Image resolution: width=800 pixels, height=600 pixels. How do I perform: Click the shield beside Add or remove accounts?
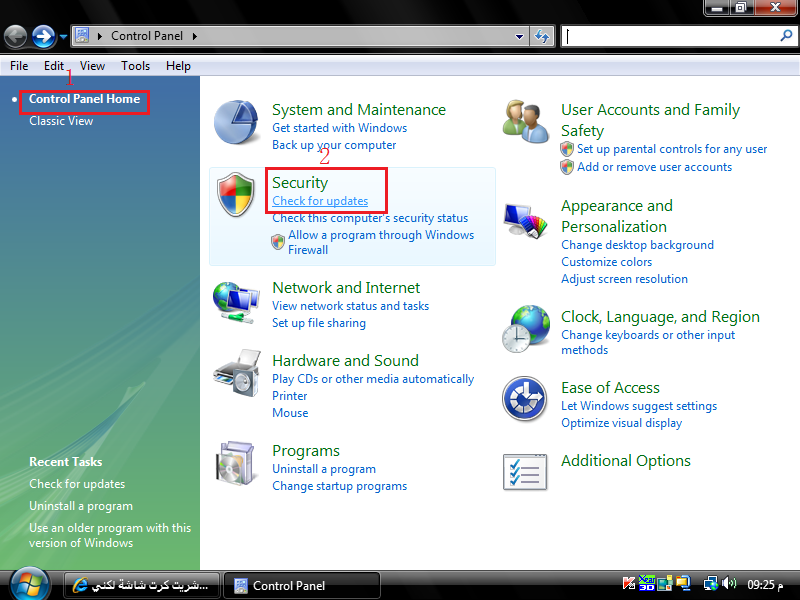tap(567, 167)
